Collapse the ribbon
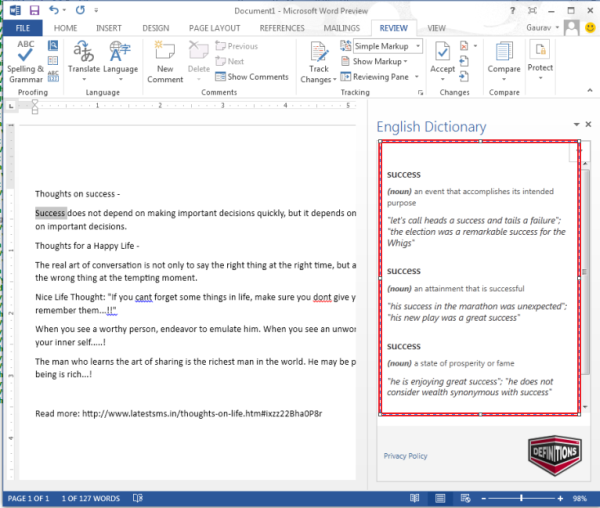This screenshot has width=600, height=508. click(x=590, y=91)
